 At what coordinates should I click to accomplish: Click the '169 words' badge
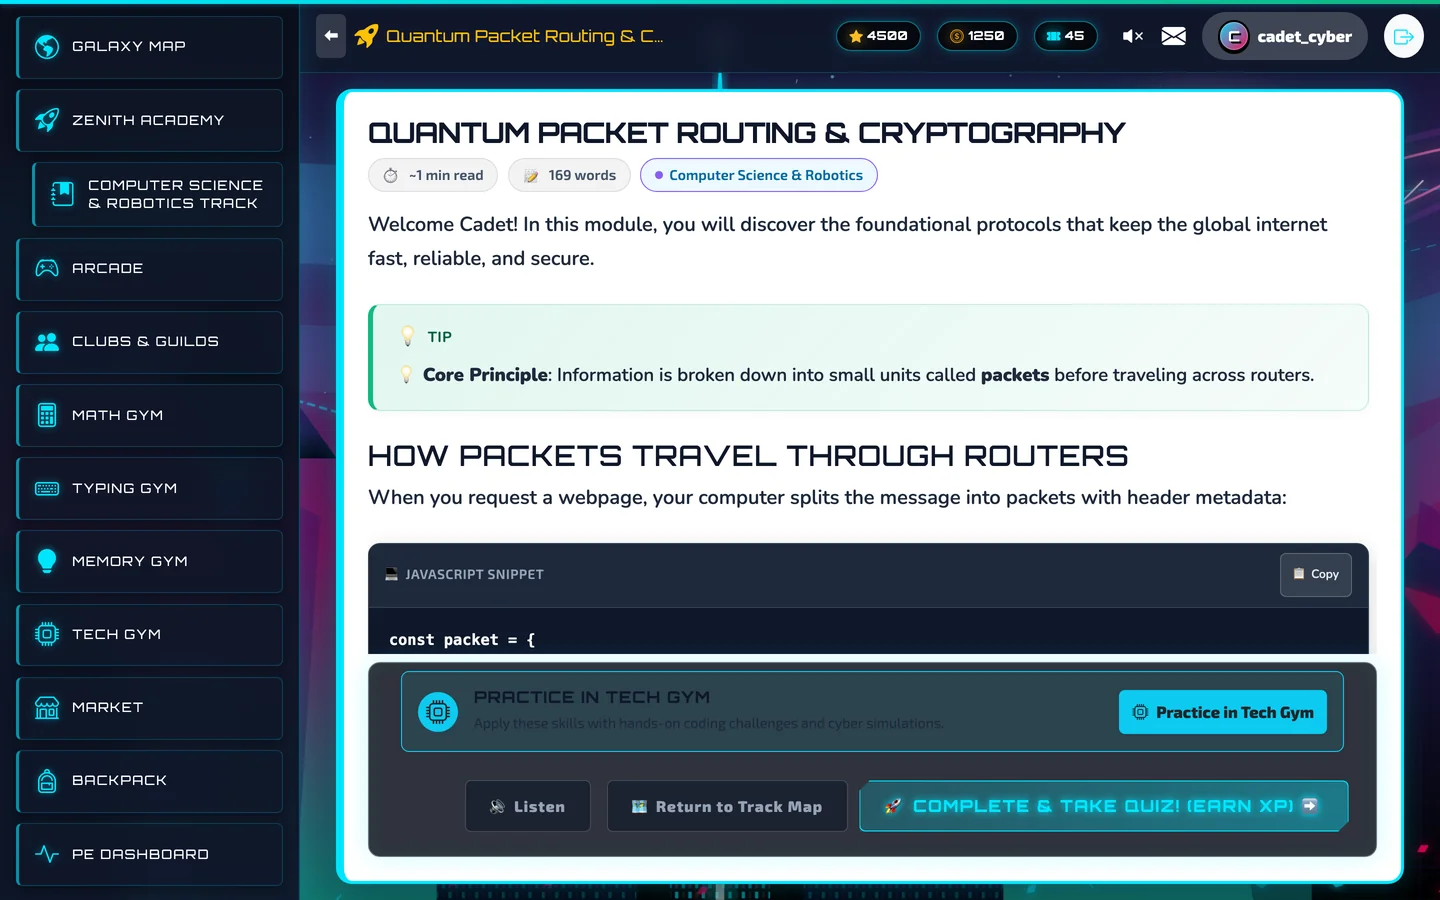coord(570,175)
